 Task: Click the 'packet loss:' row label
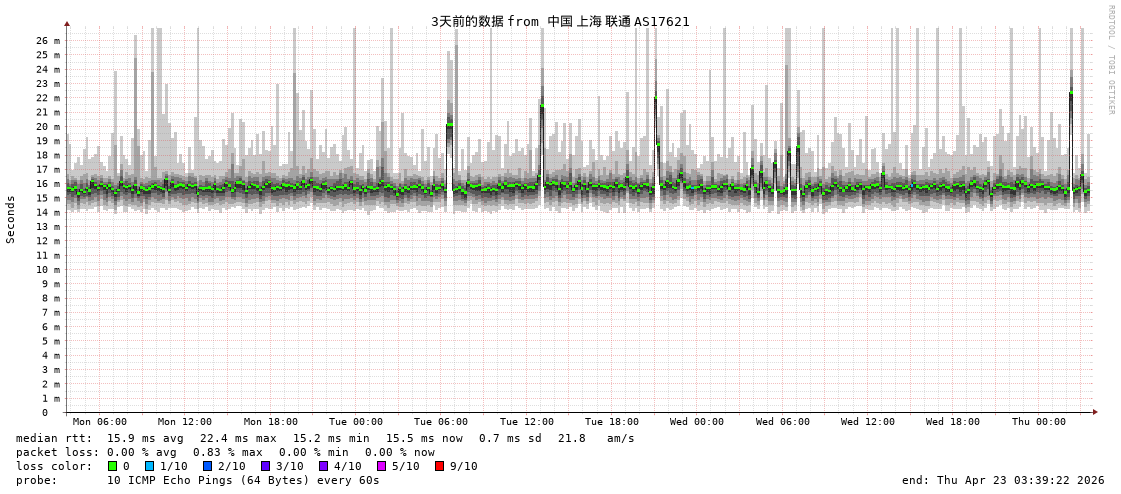click(x=58, y=453)
